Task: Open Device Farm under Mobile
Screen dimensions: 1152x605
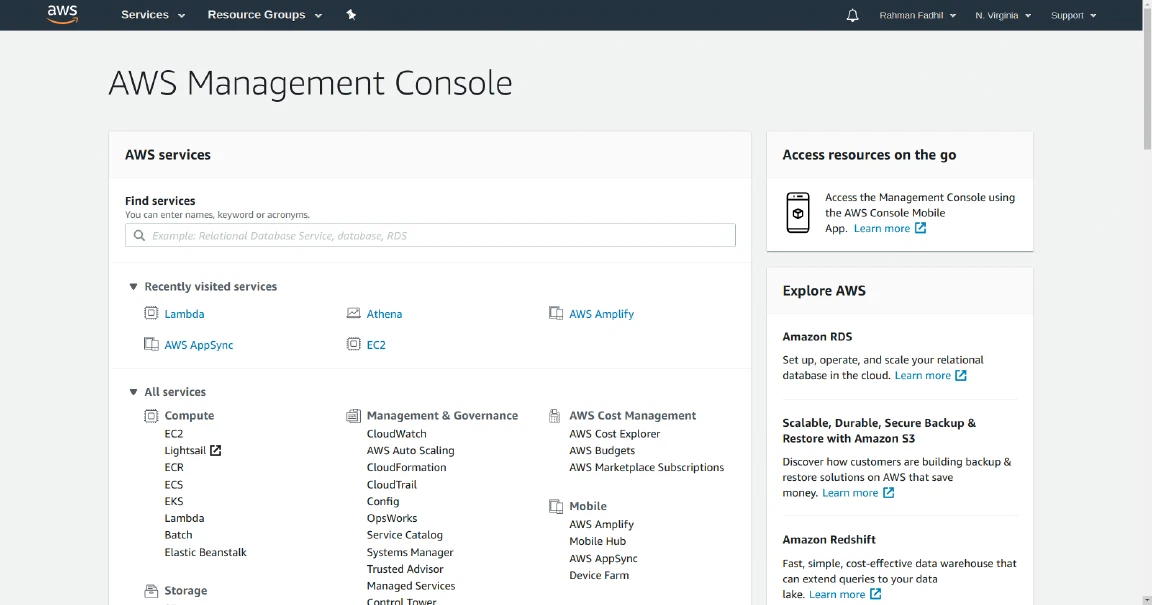Action: 599,576
